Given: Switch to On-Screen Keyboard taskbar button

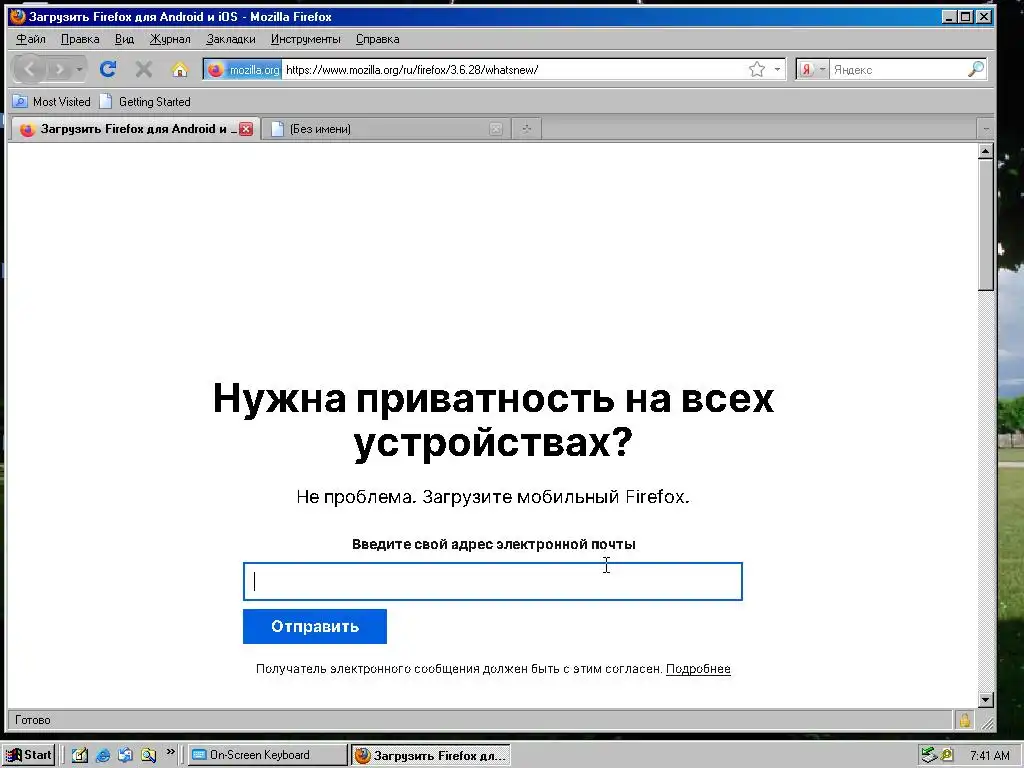Looking at the screenshot, I should (268, 755).
